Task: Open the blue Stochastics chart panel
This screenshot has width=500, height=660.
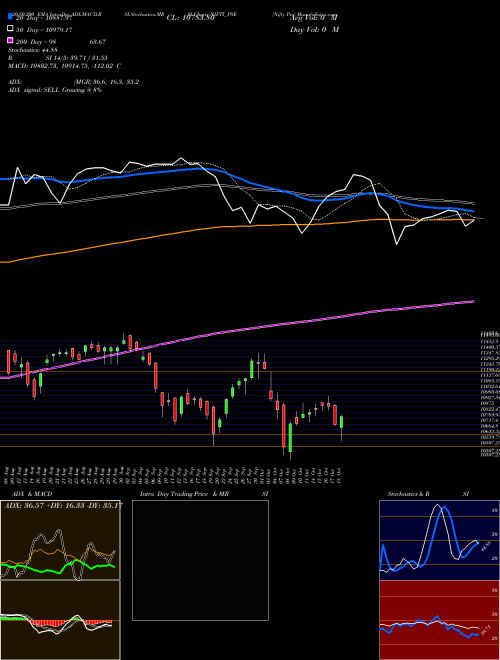Action: point(439,540)
